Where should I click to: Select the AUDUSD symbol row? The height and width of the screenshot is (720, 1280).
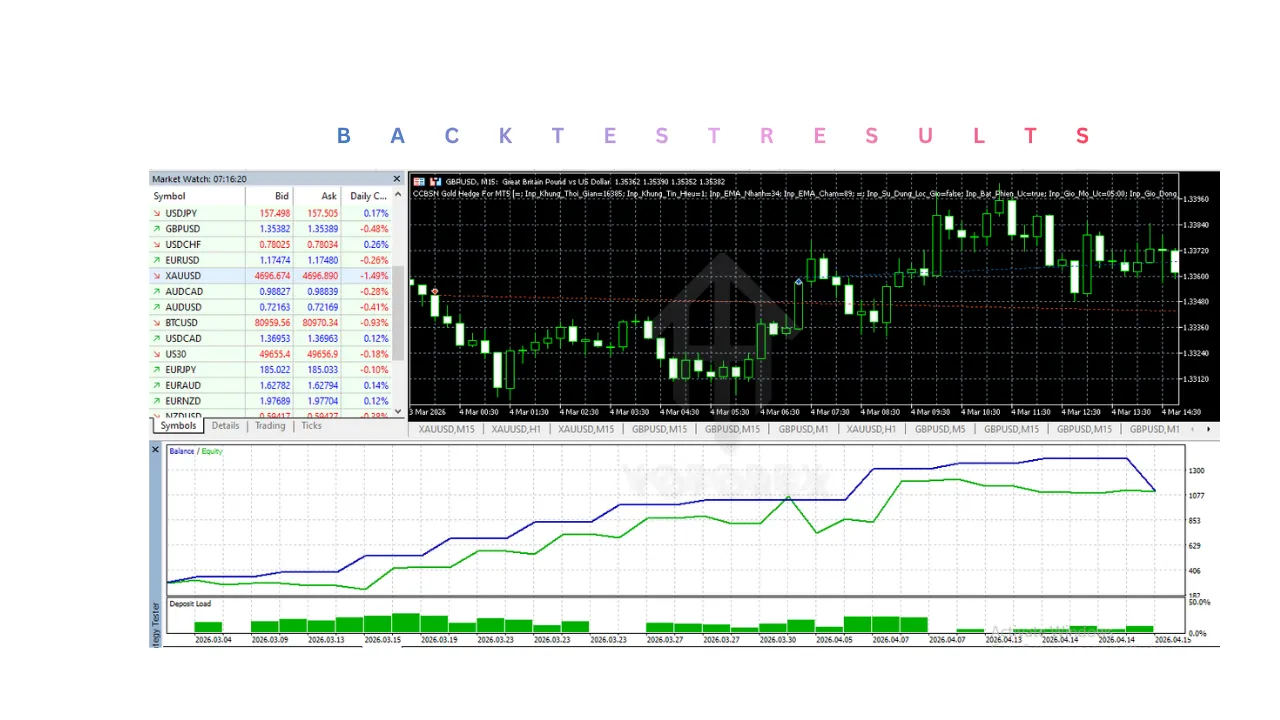[271, 307]
